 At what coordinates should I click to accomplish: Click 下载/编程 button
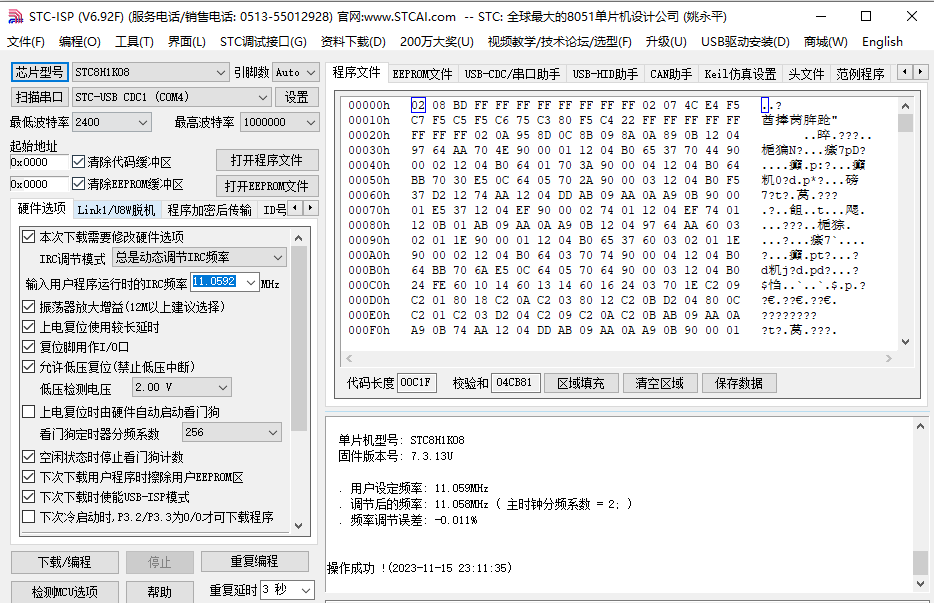[64, 562]
